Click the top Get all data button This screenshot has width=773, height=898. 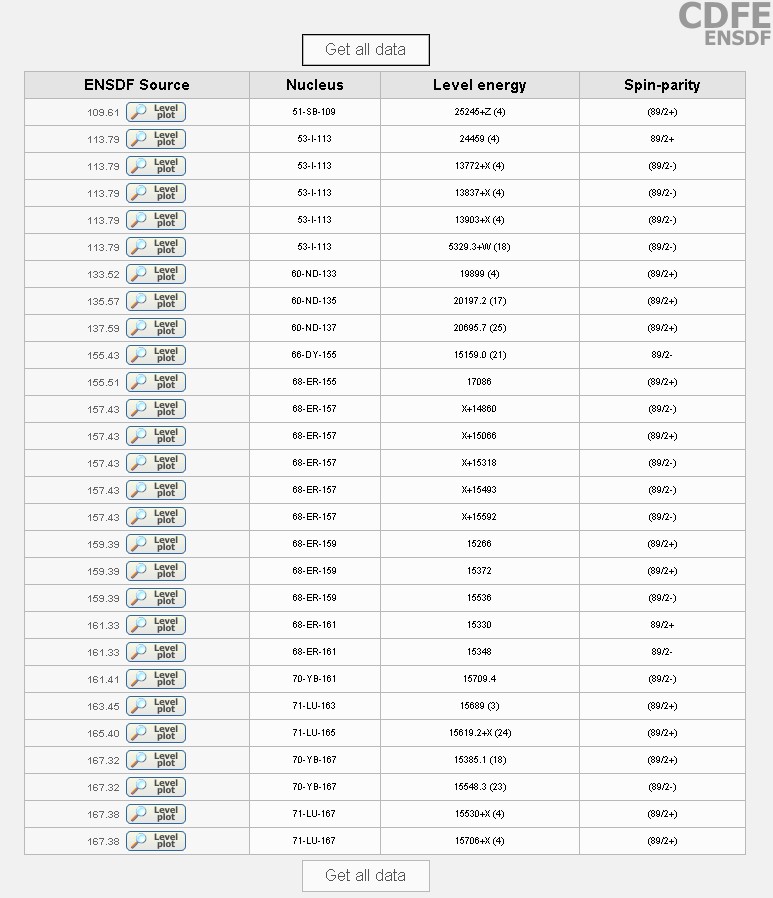[x=365, y=50]
